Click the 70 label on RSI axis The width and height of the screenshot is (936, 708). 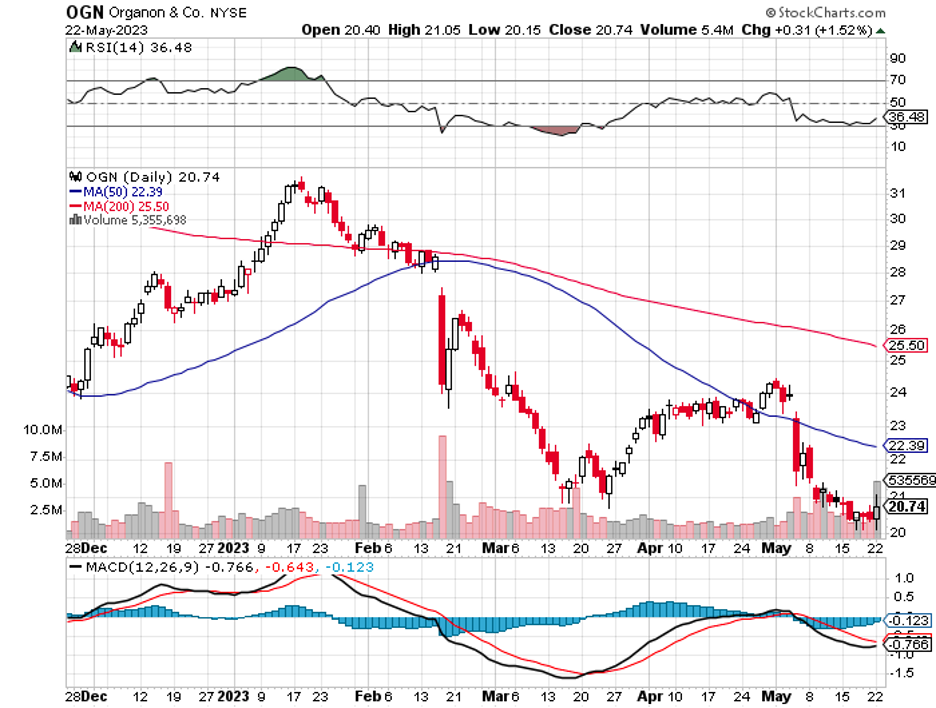[x=898, y=79]
